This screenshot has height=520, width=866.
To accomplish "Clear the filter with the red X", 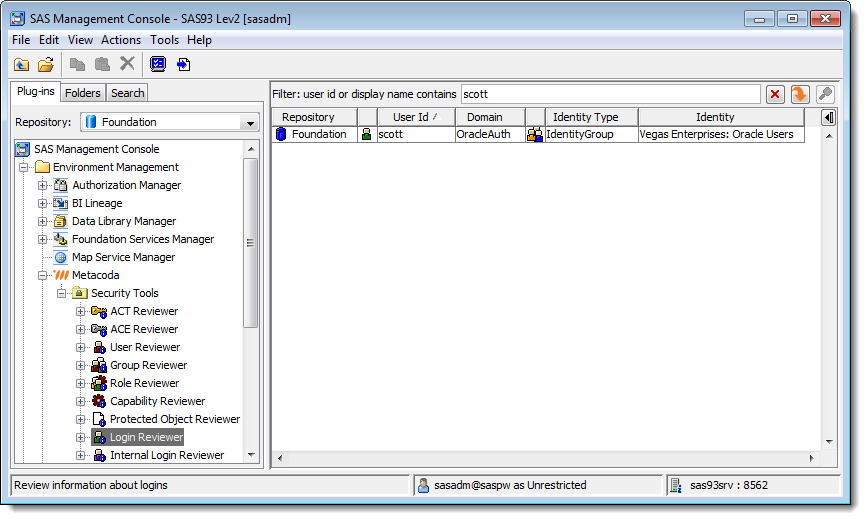I will tap(775, 94).
